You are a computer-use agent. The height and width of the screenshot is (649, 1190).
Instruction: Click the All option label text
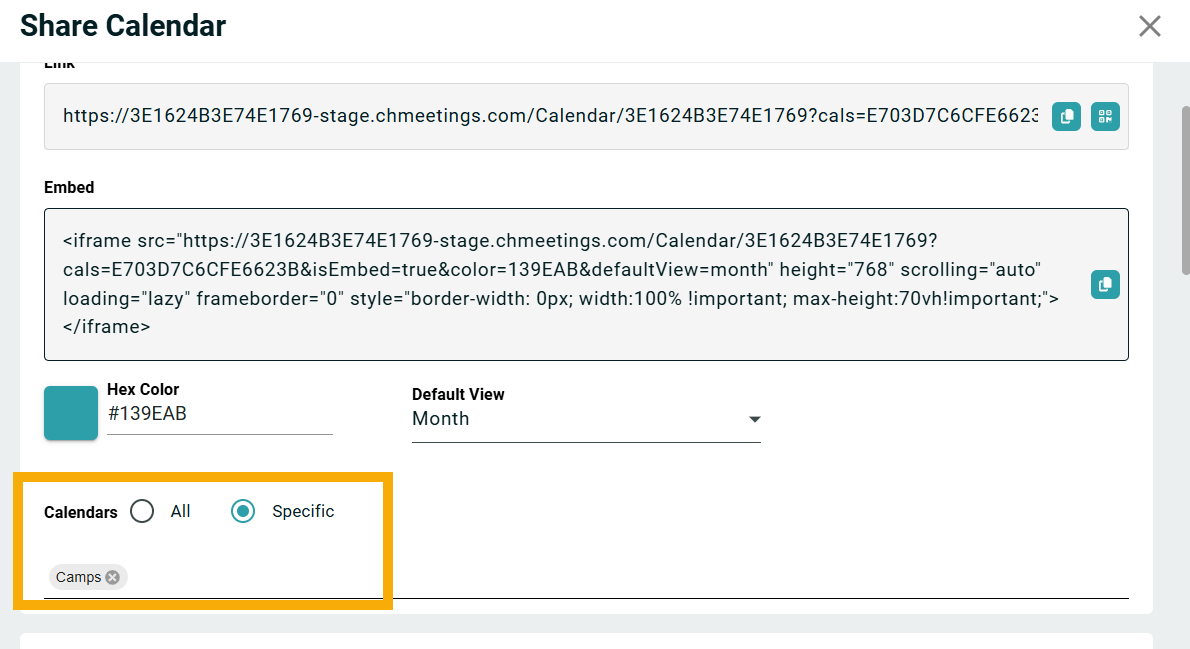point(181,511)
